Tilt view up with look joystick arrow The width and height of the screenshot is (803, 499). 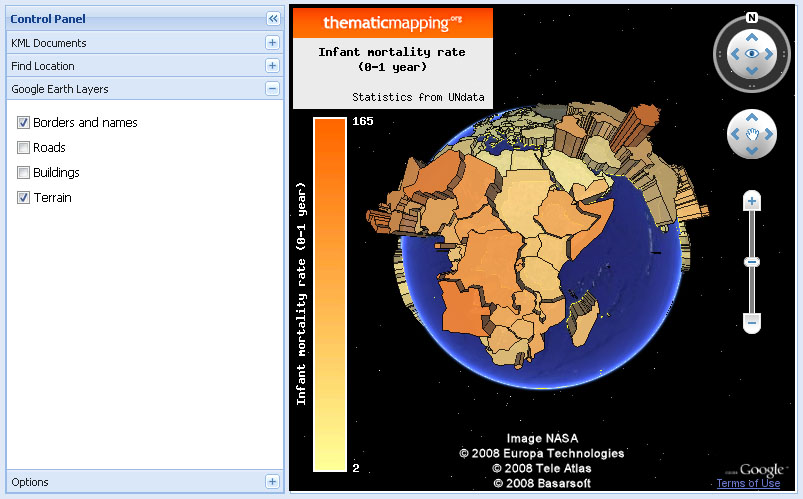[752, 39]
